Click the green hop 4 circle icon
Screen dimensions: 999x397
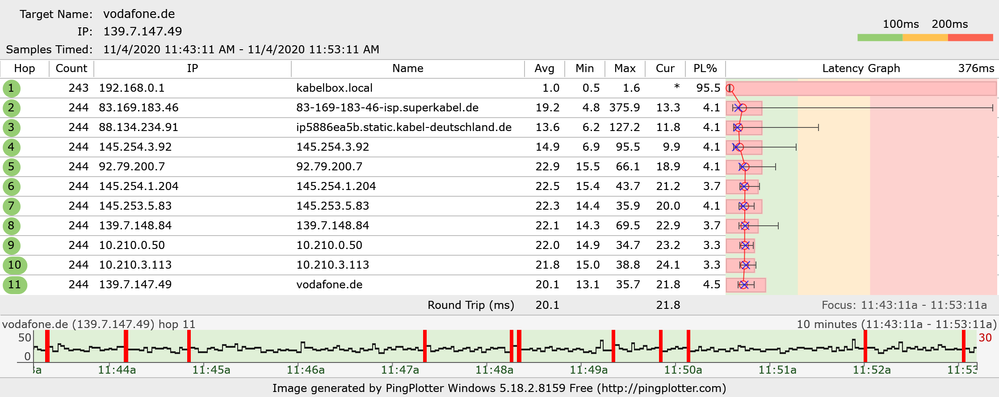click(x=11, y=147)
